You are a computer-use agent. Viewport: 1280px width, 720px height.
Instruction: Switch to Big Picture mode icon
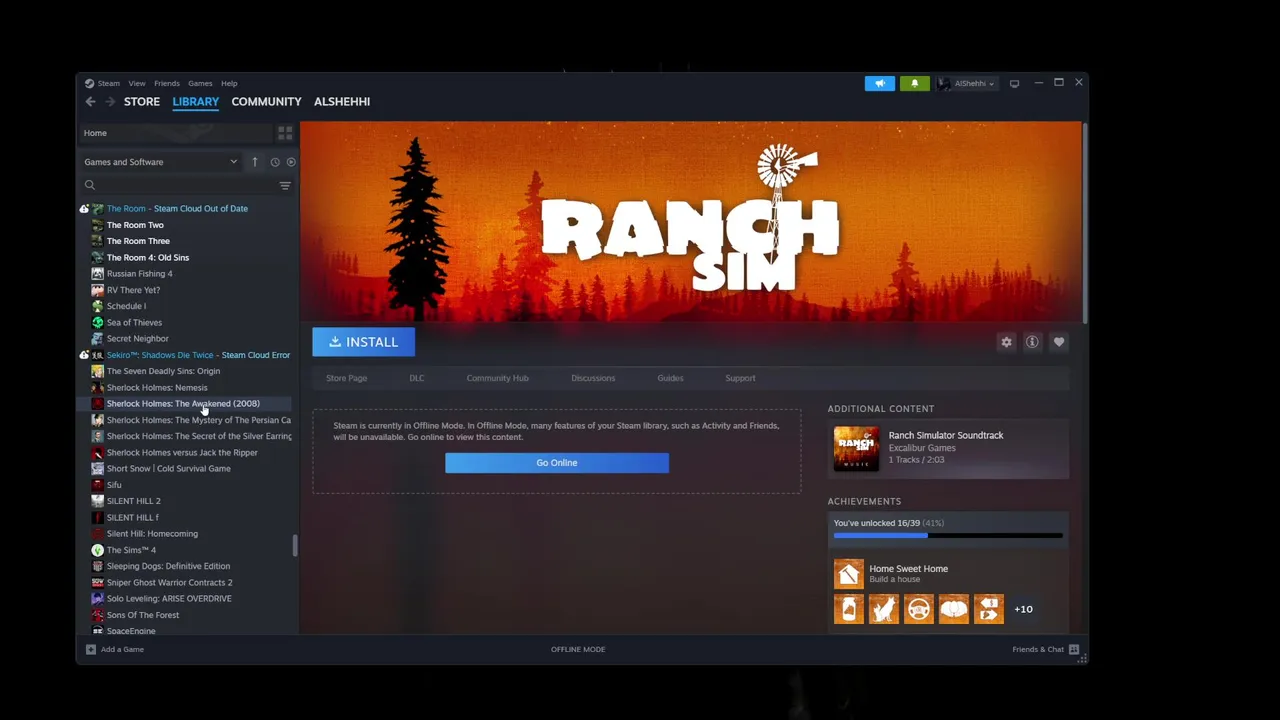point(1014,84)
